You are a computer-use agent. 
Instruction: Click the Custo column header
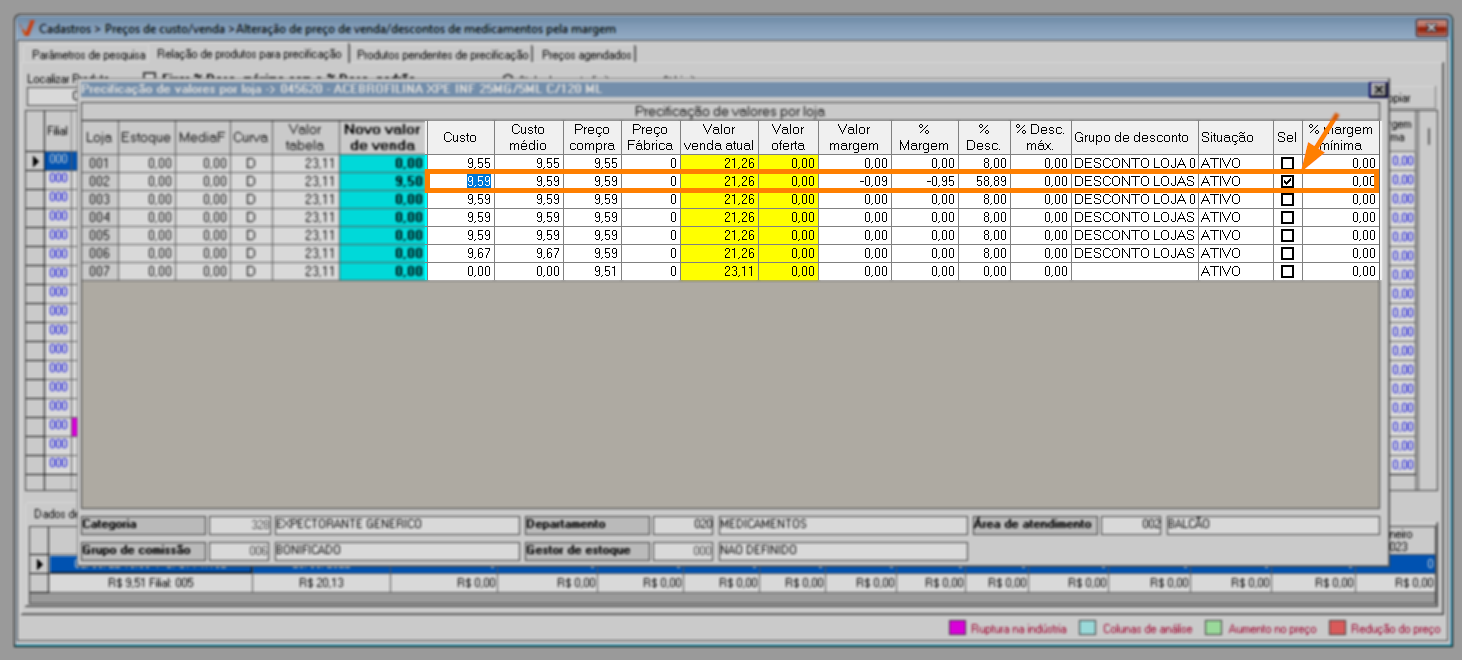pyautogui.click(x=461, y=137)
